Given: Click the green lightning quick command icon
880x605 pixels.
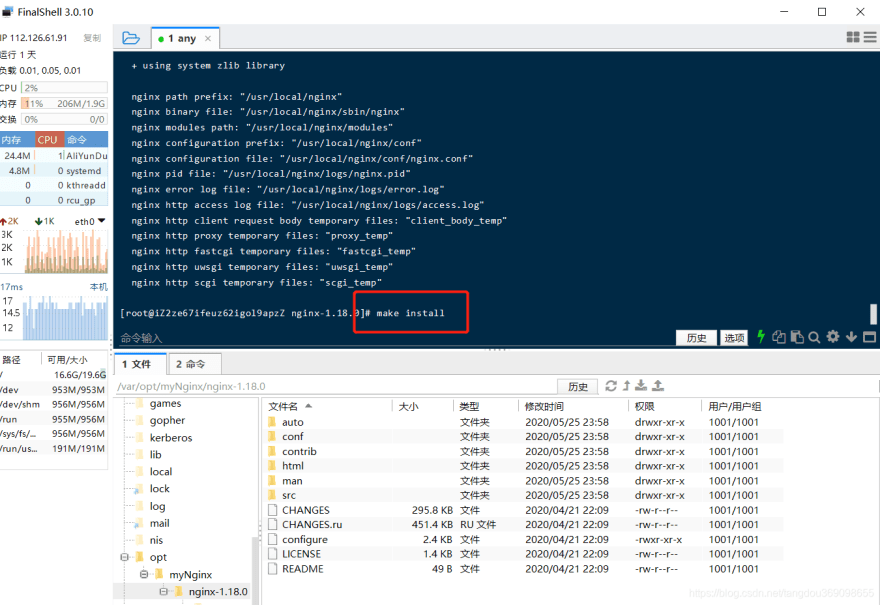Looking at the screenshot, I should (761, 337).
